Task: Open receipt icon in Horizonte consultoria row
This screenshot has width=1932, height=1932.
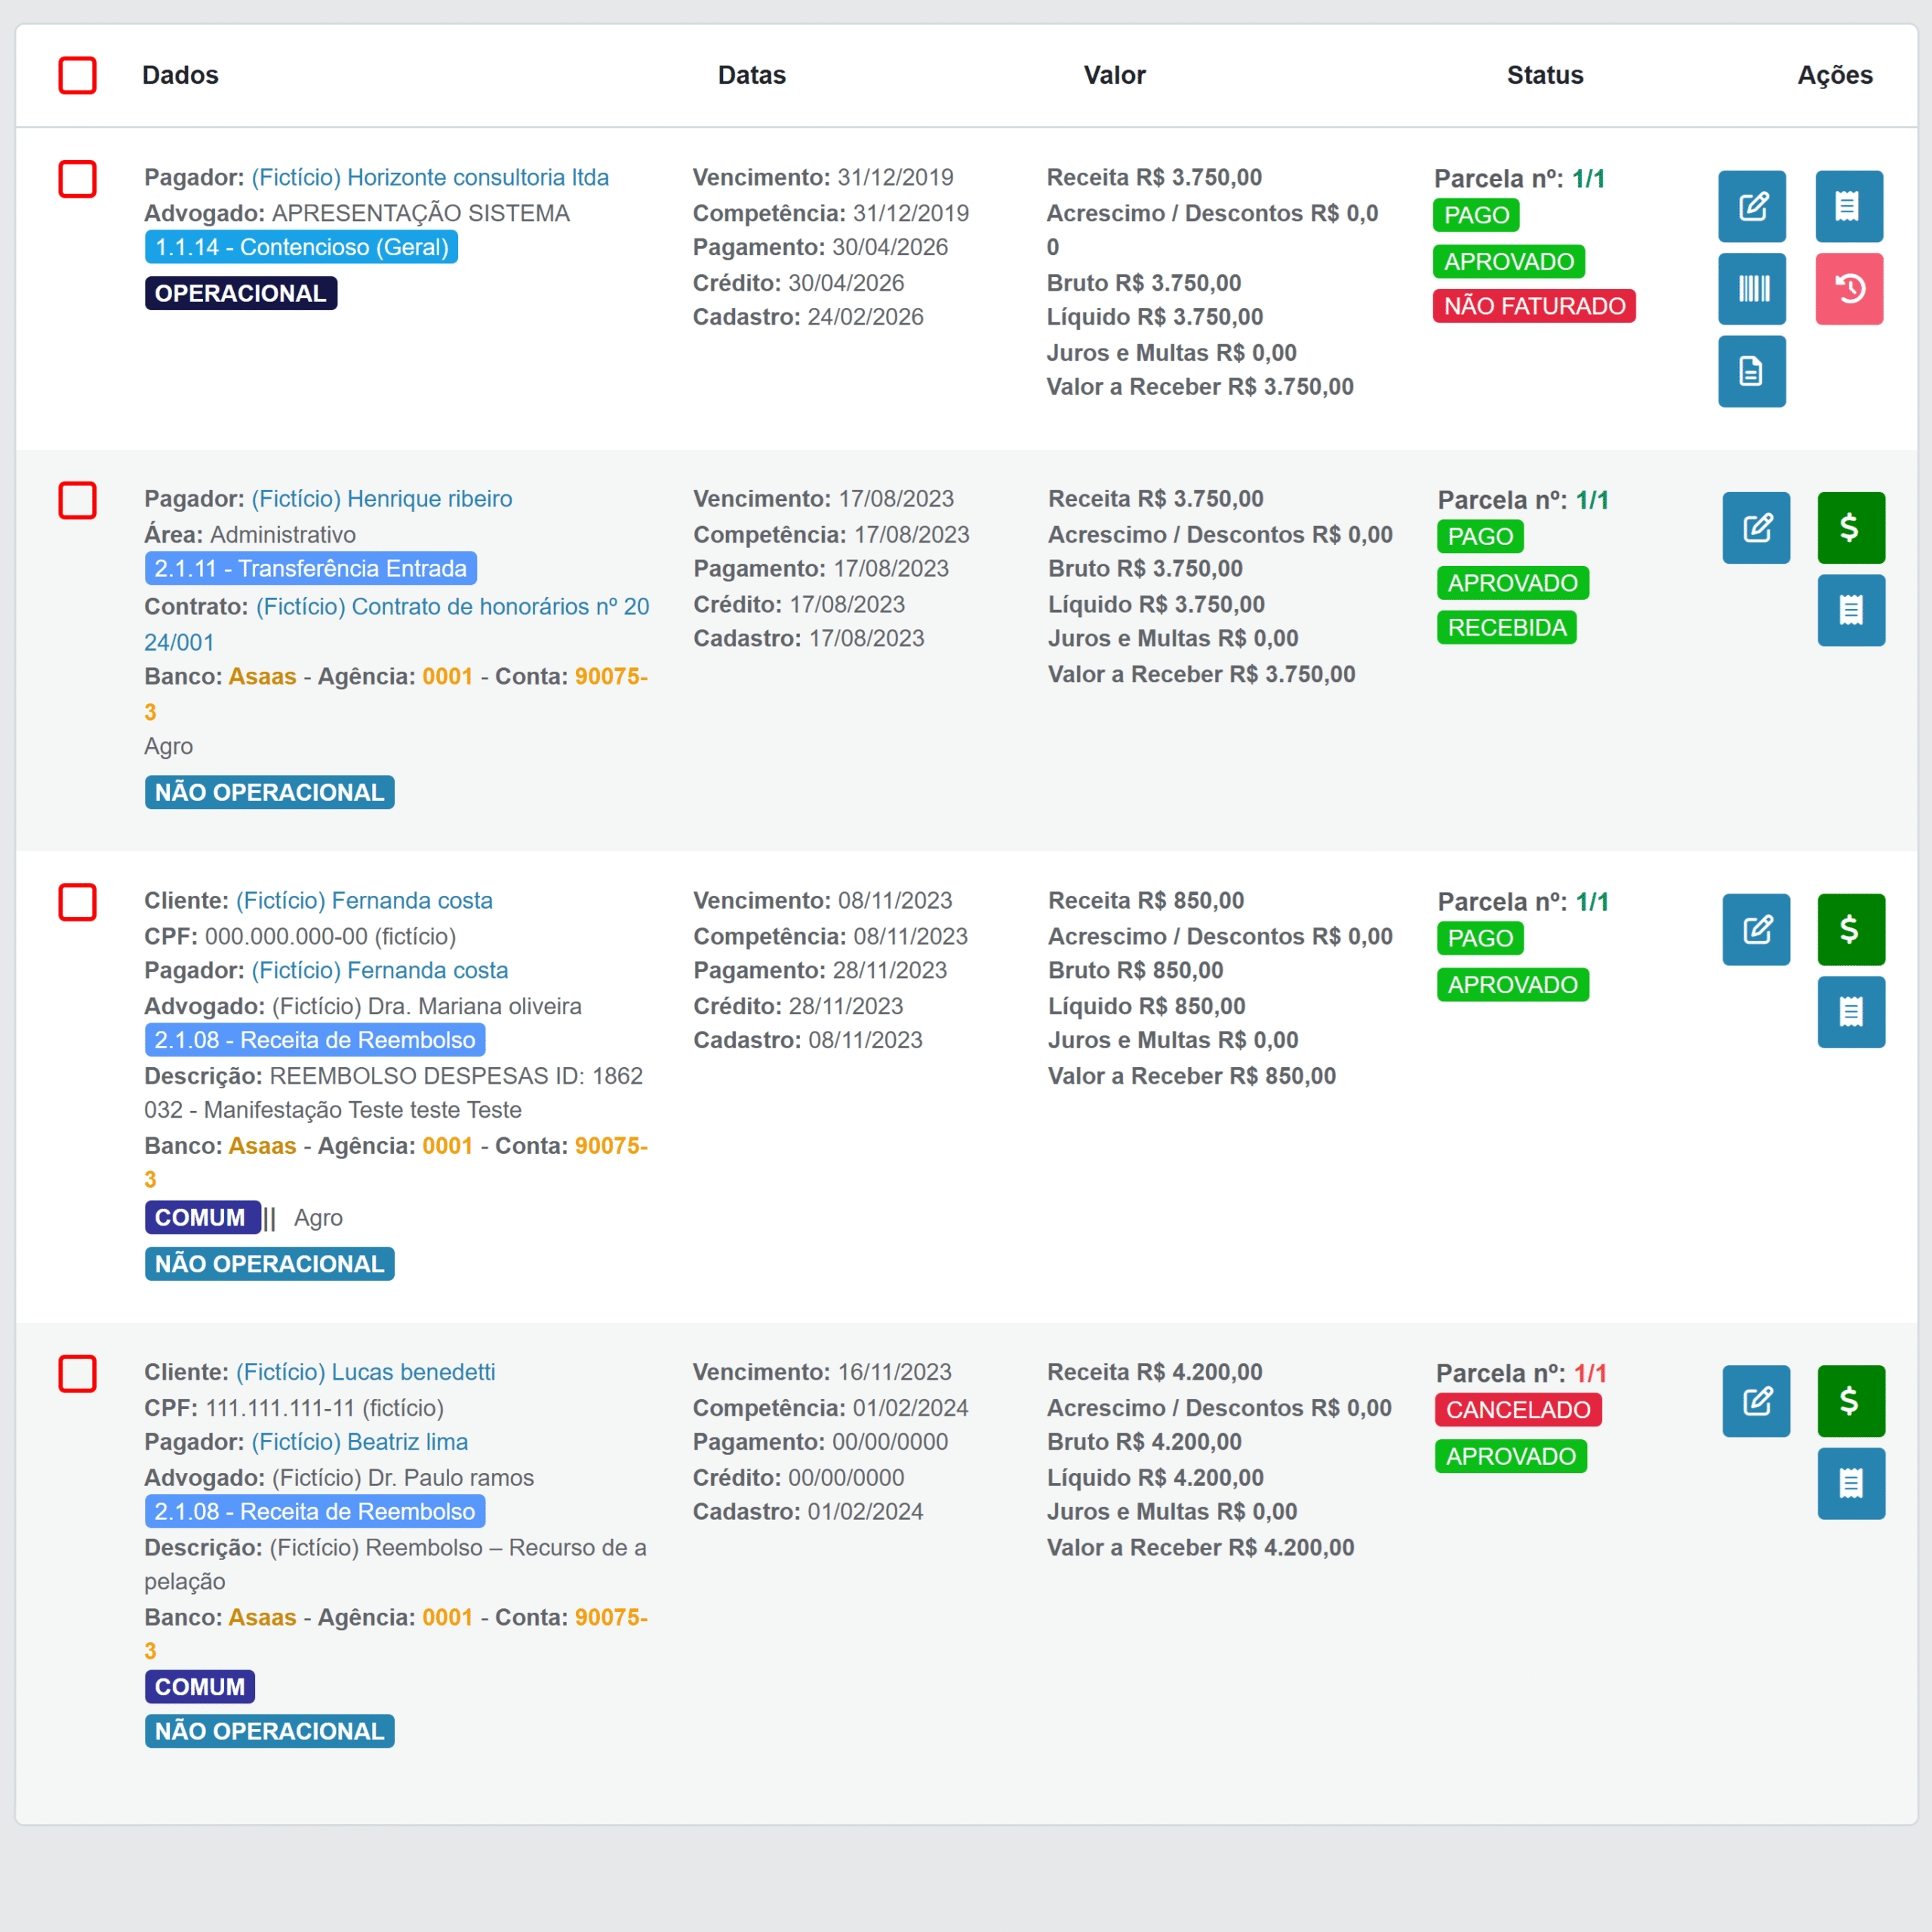Action: 1849,207
